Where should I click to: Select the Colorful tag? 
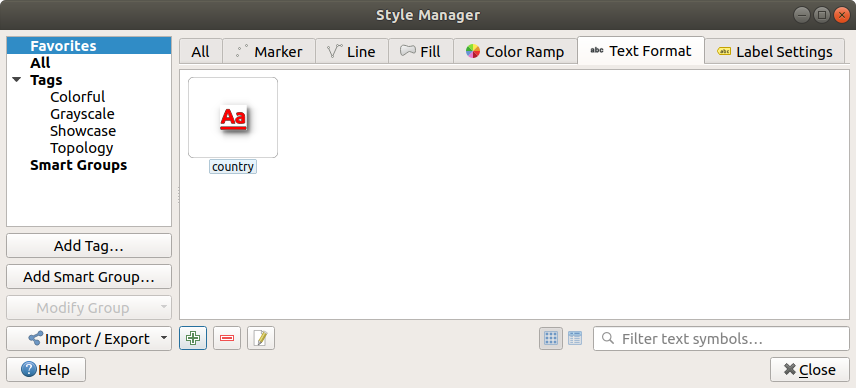(x=78, y=97)
